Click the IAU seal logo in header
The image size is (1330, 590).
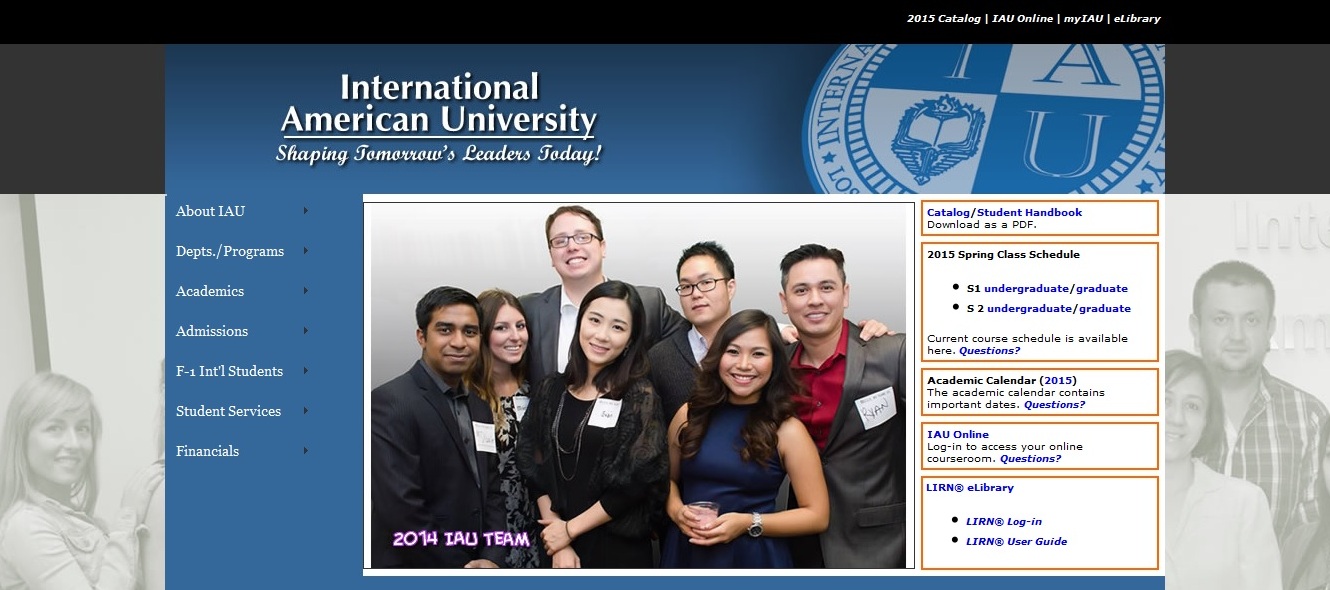coord(983,118)
